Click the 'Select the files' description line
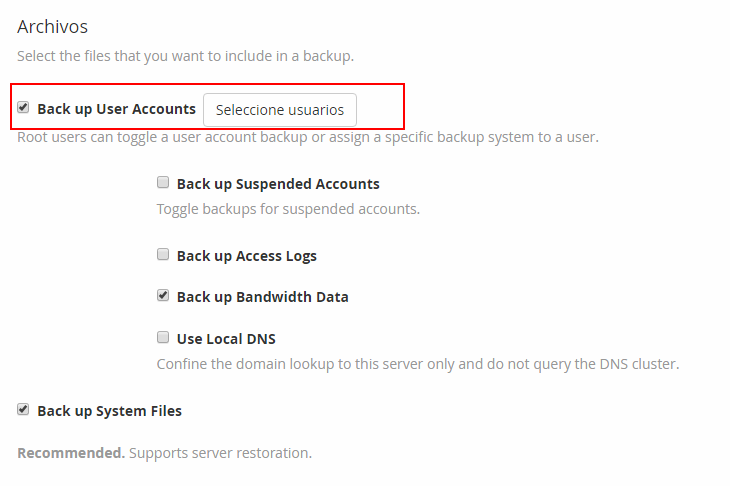This screenshot has width=730, height=486. tap(185, 56)
